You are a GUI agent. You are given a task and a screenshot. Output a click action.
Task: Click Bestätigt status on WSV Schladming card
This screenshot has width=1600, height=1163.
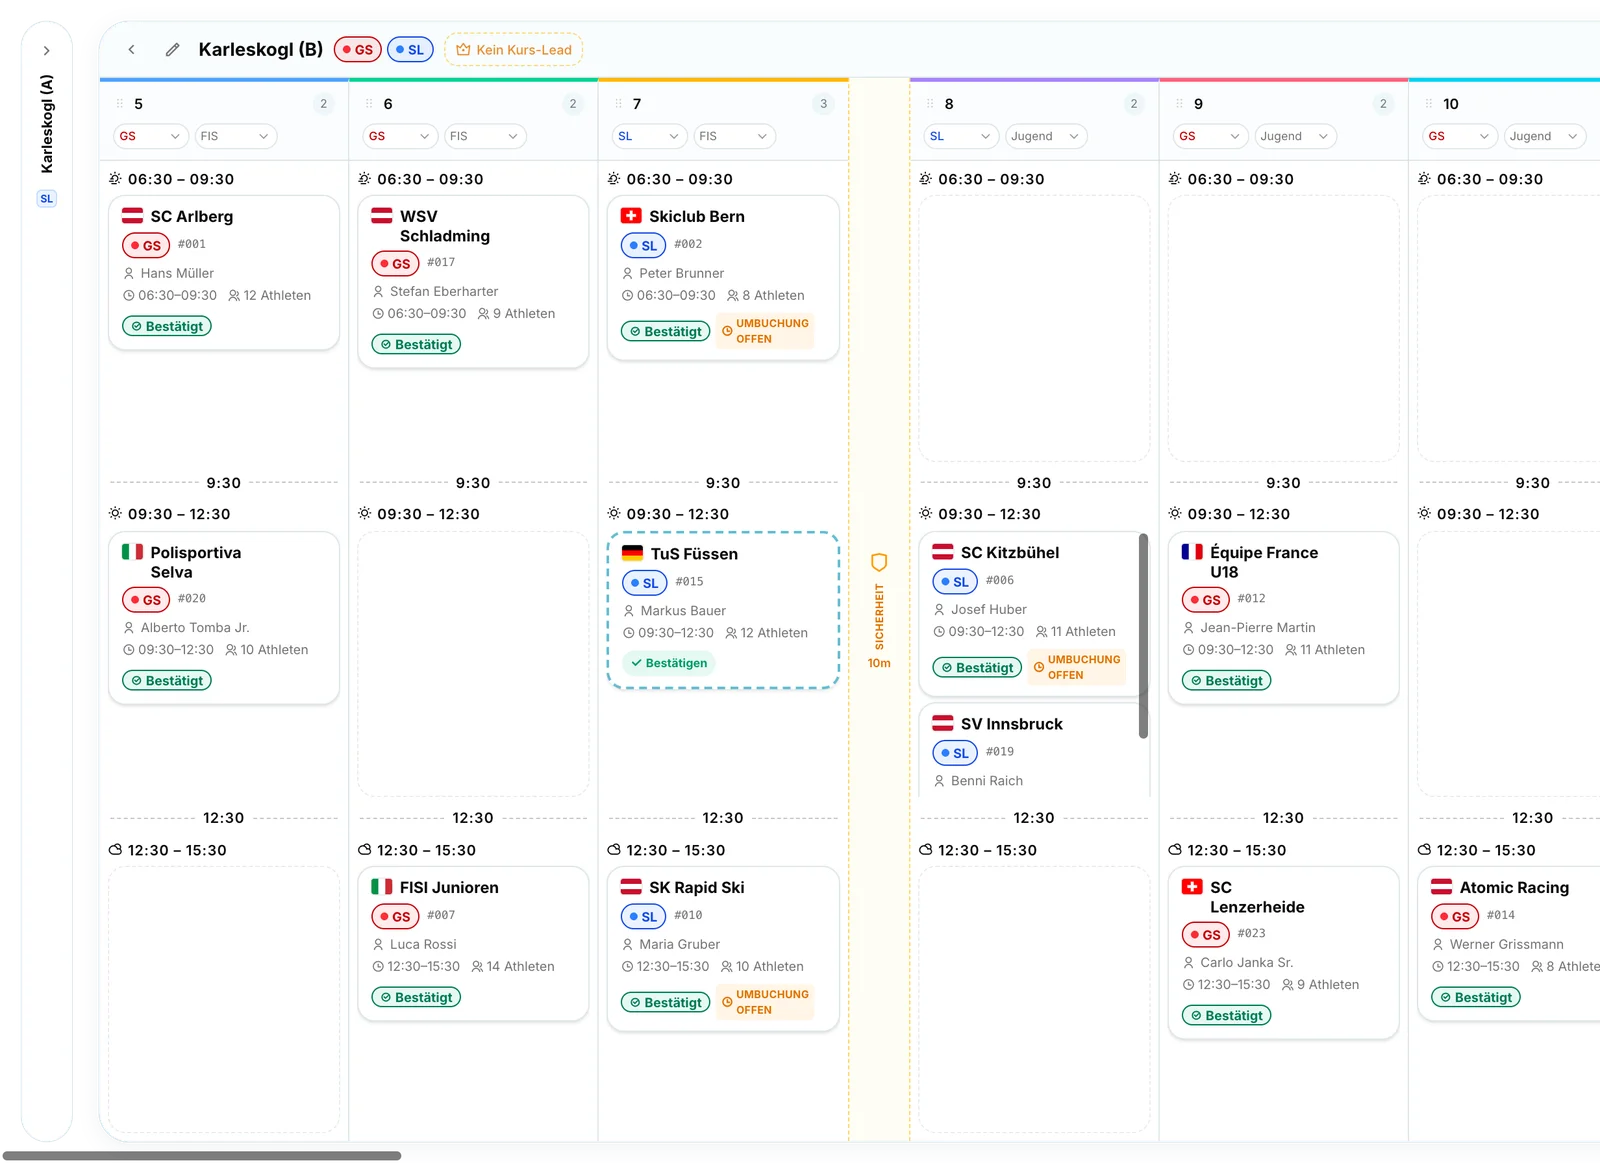416,344
